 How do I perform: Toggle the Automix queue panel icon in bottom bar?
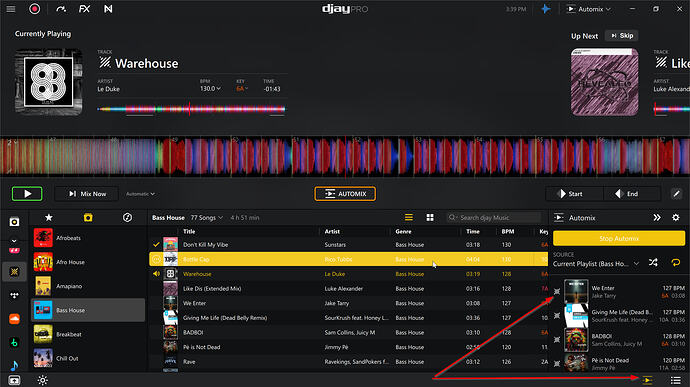[647, 380]
